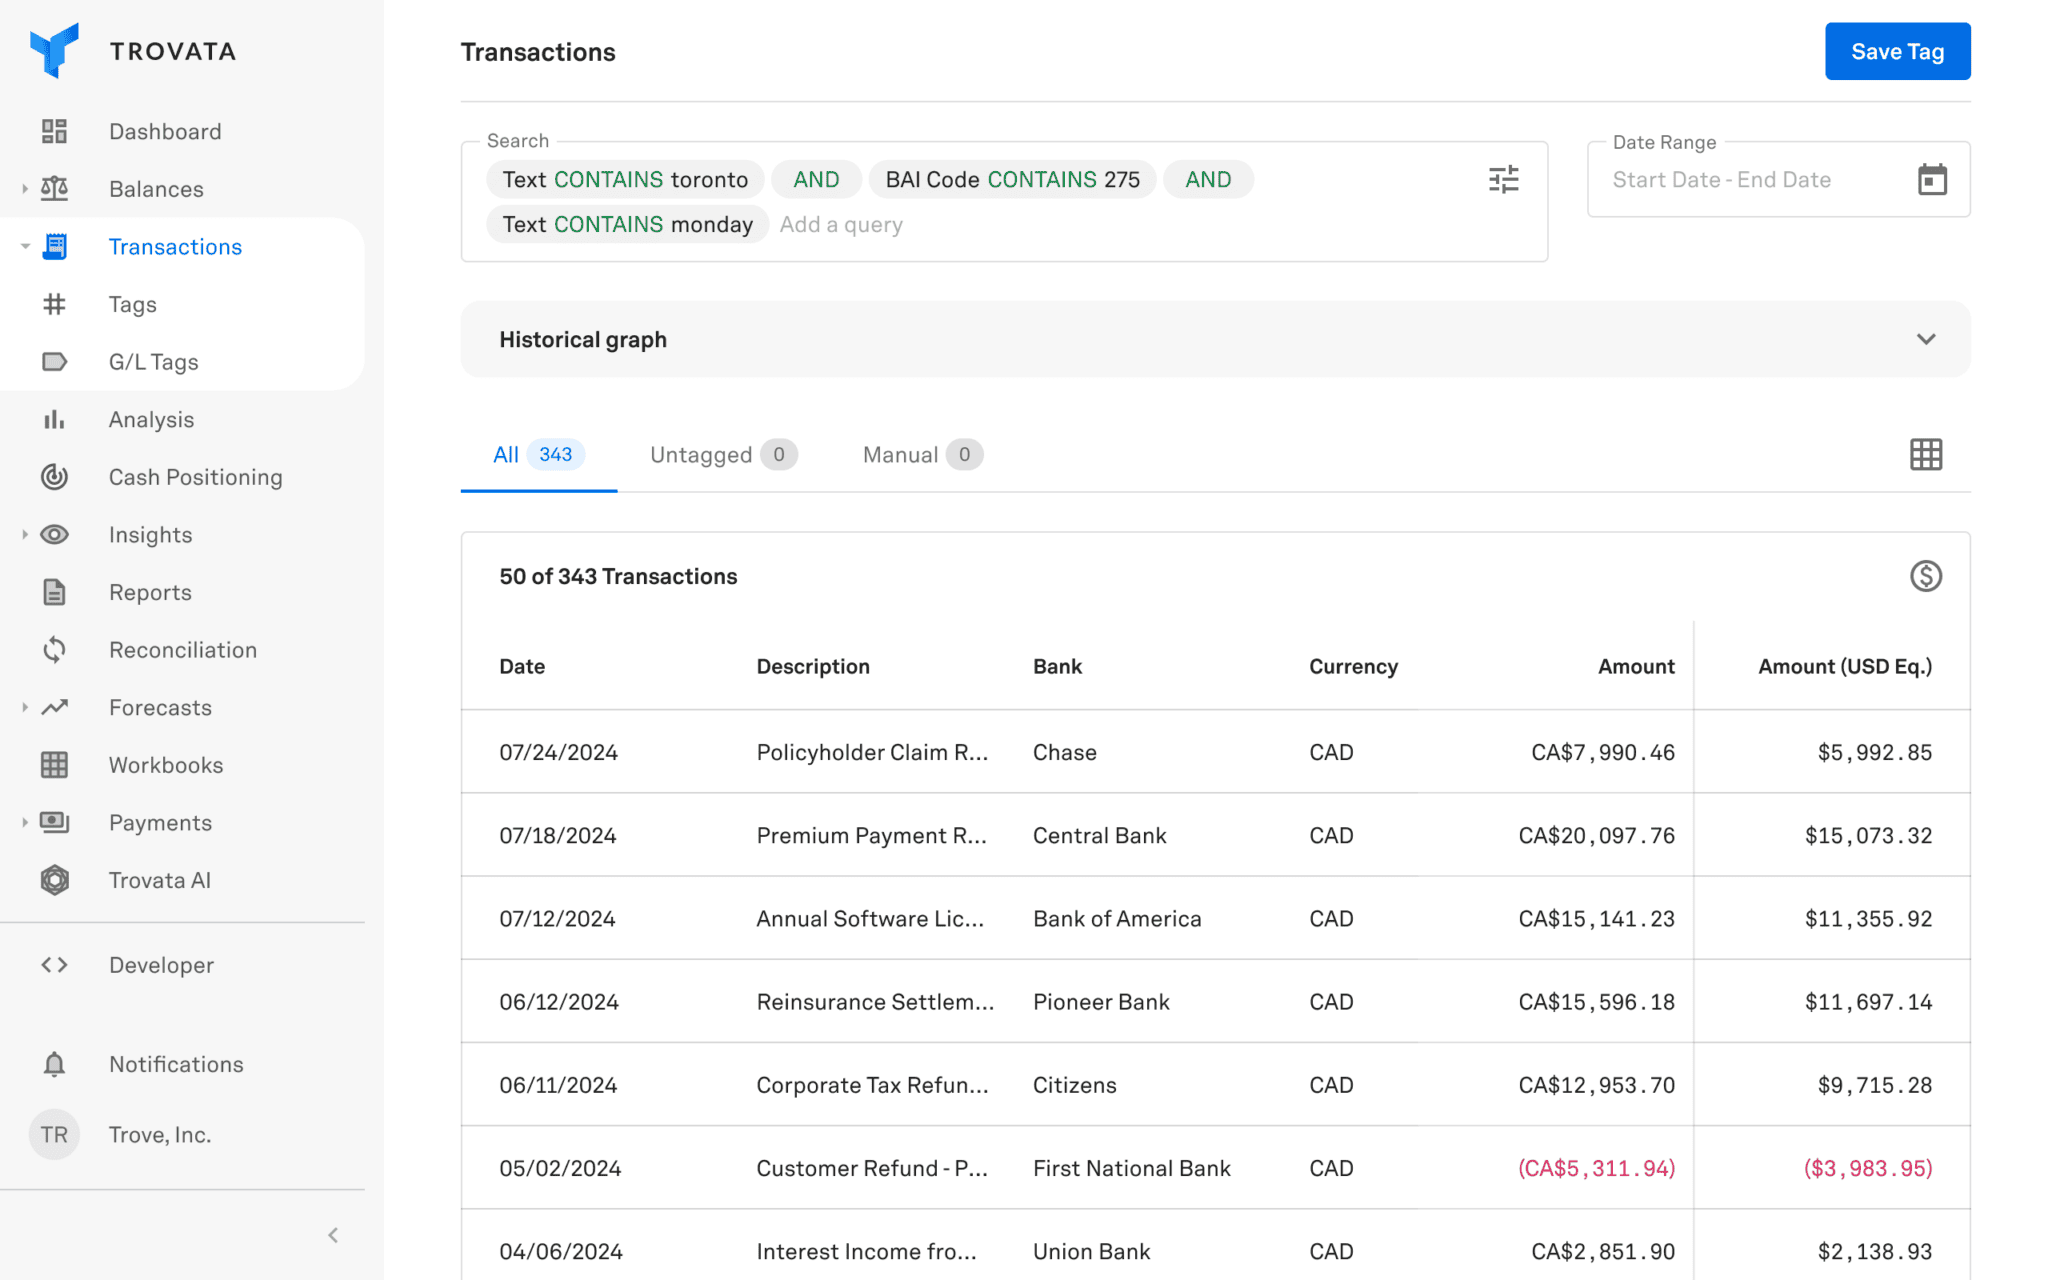Open the Notifications bell

[55, 1064]
